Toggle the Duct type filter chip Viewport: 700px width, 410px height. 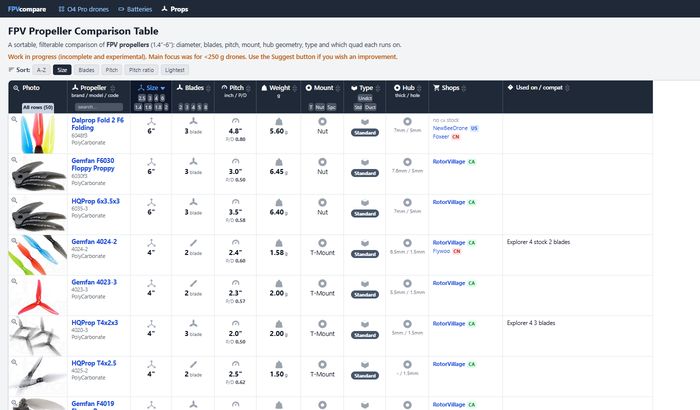coord(370,107)
